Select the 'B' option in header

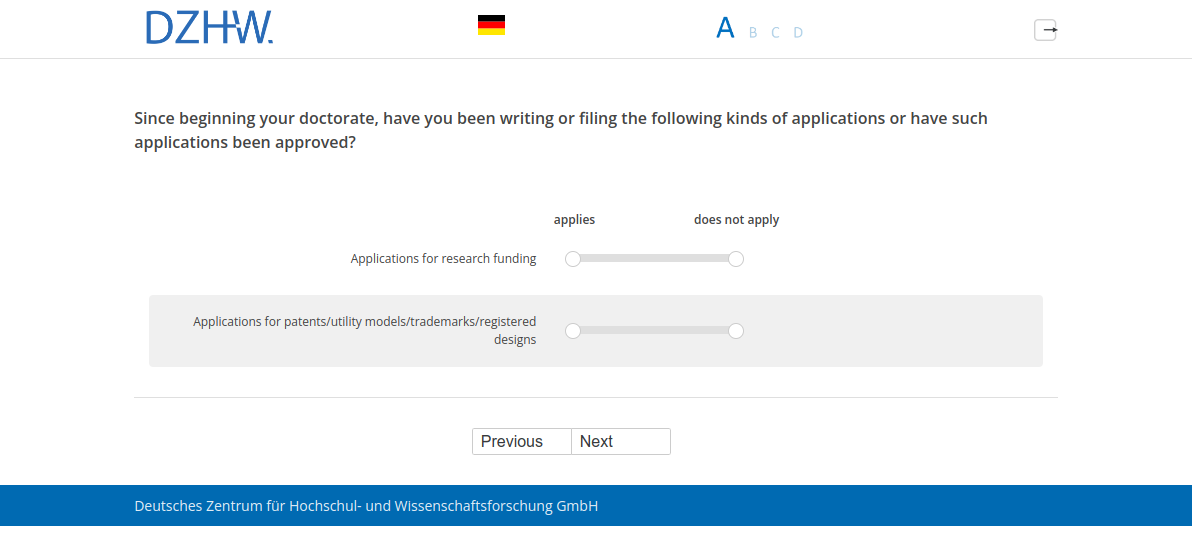(753, 32)
